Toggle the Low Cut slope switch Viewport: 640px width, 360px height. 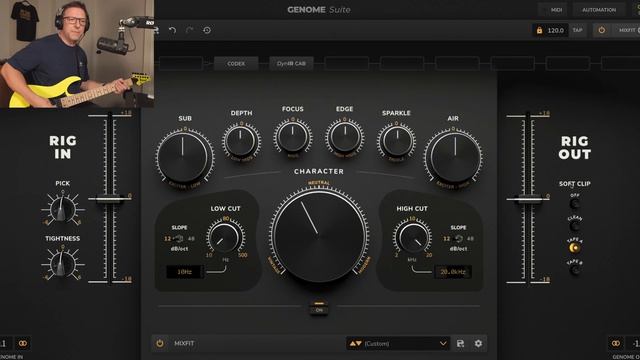179,238
